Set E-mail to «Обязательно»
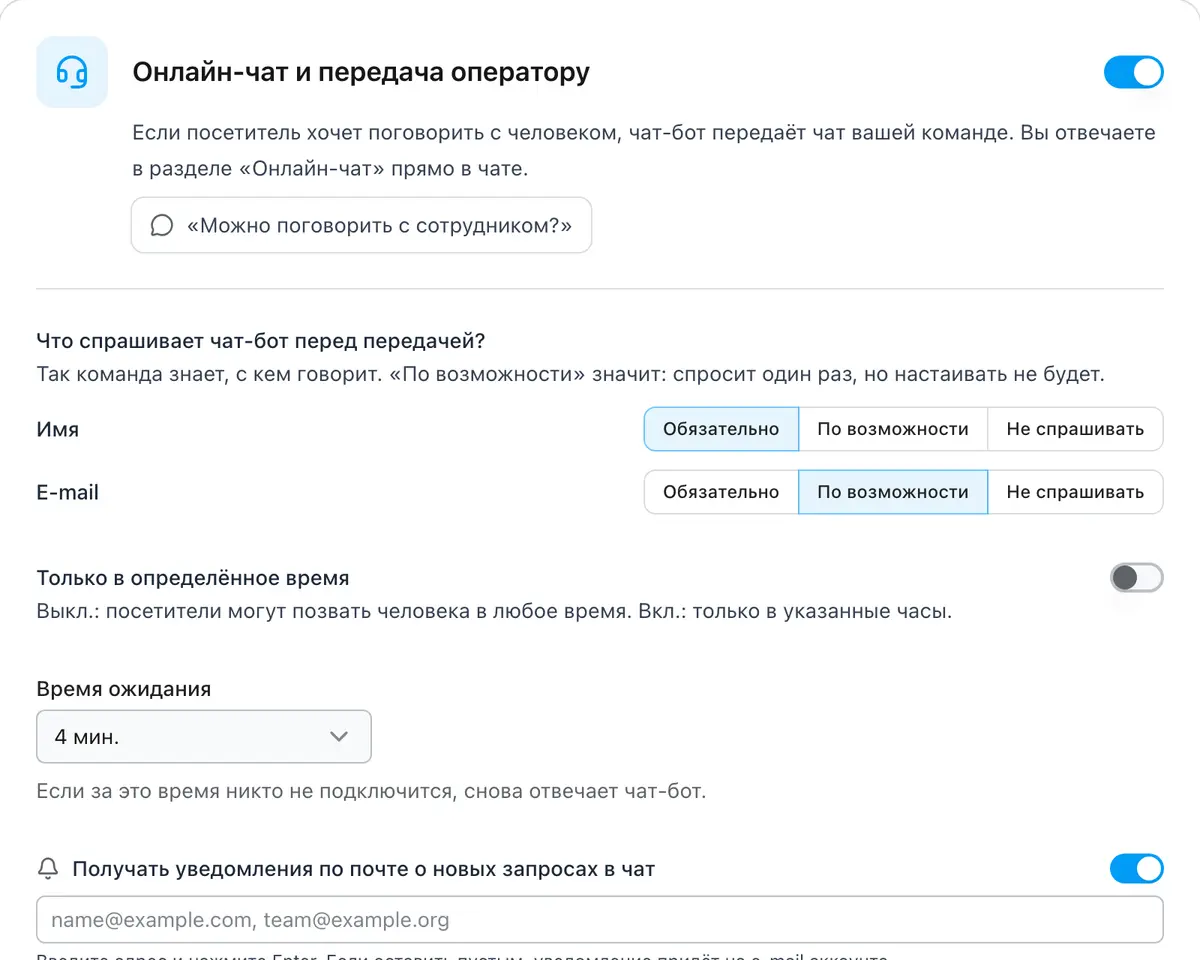Image resolution: width=1200 pixels, height=960 pixels. (721, 492)
